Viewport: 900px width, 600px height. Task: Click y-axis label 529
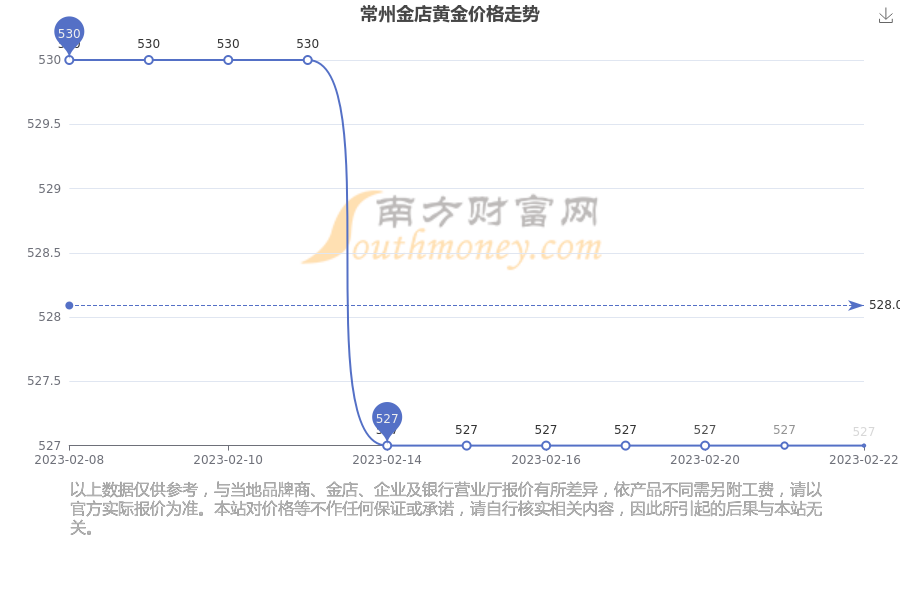coord(49,189)
